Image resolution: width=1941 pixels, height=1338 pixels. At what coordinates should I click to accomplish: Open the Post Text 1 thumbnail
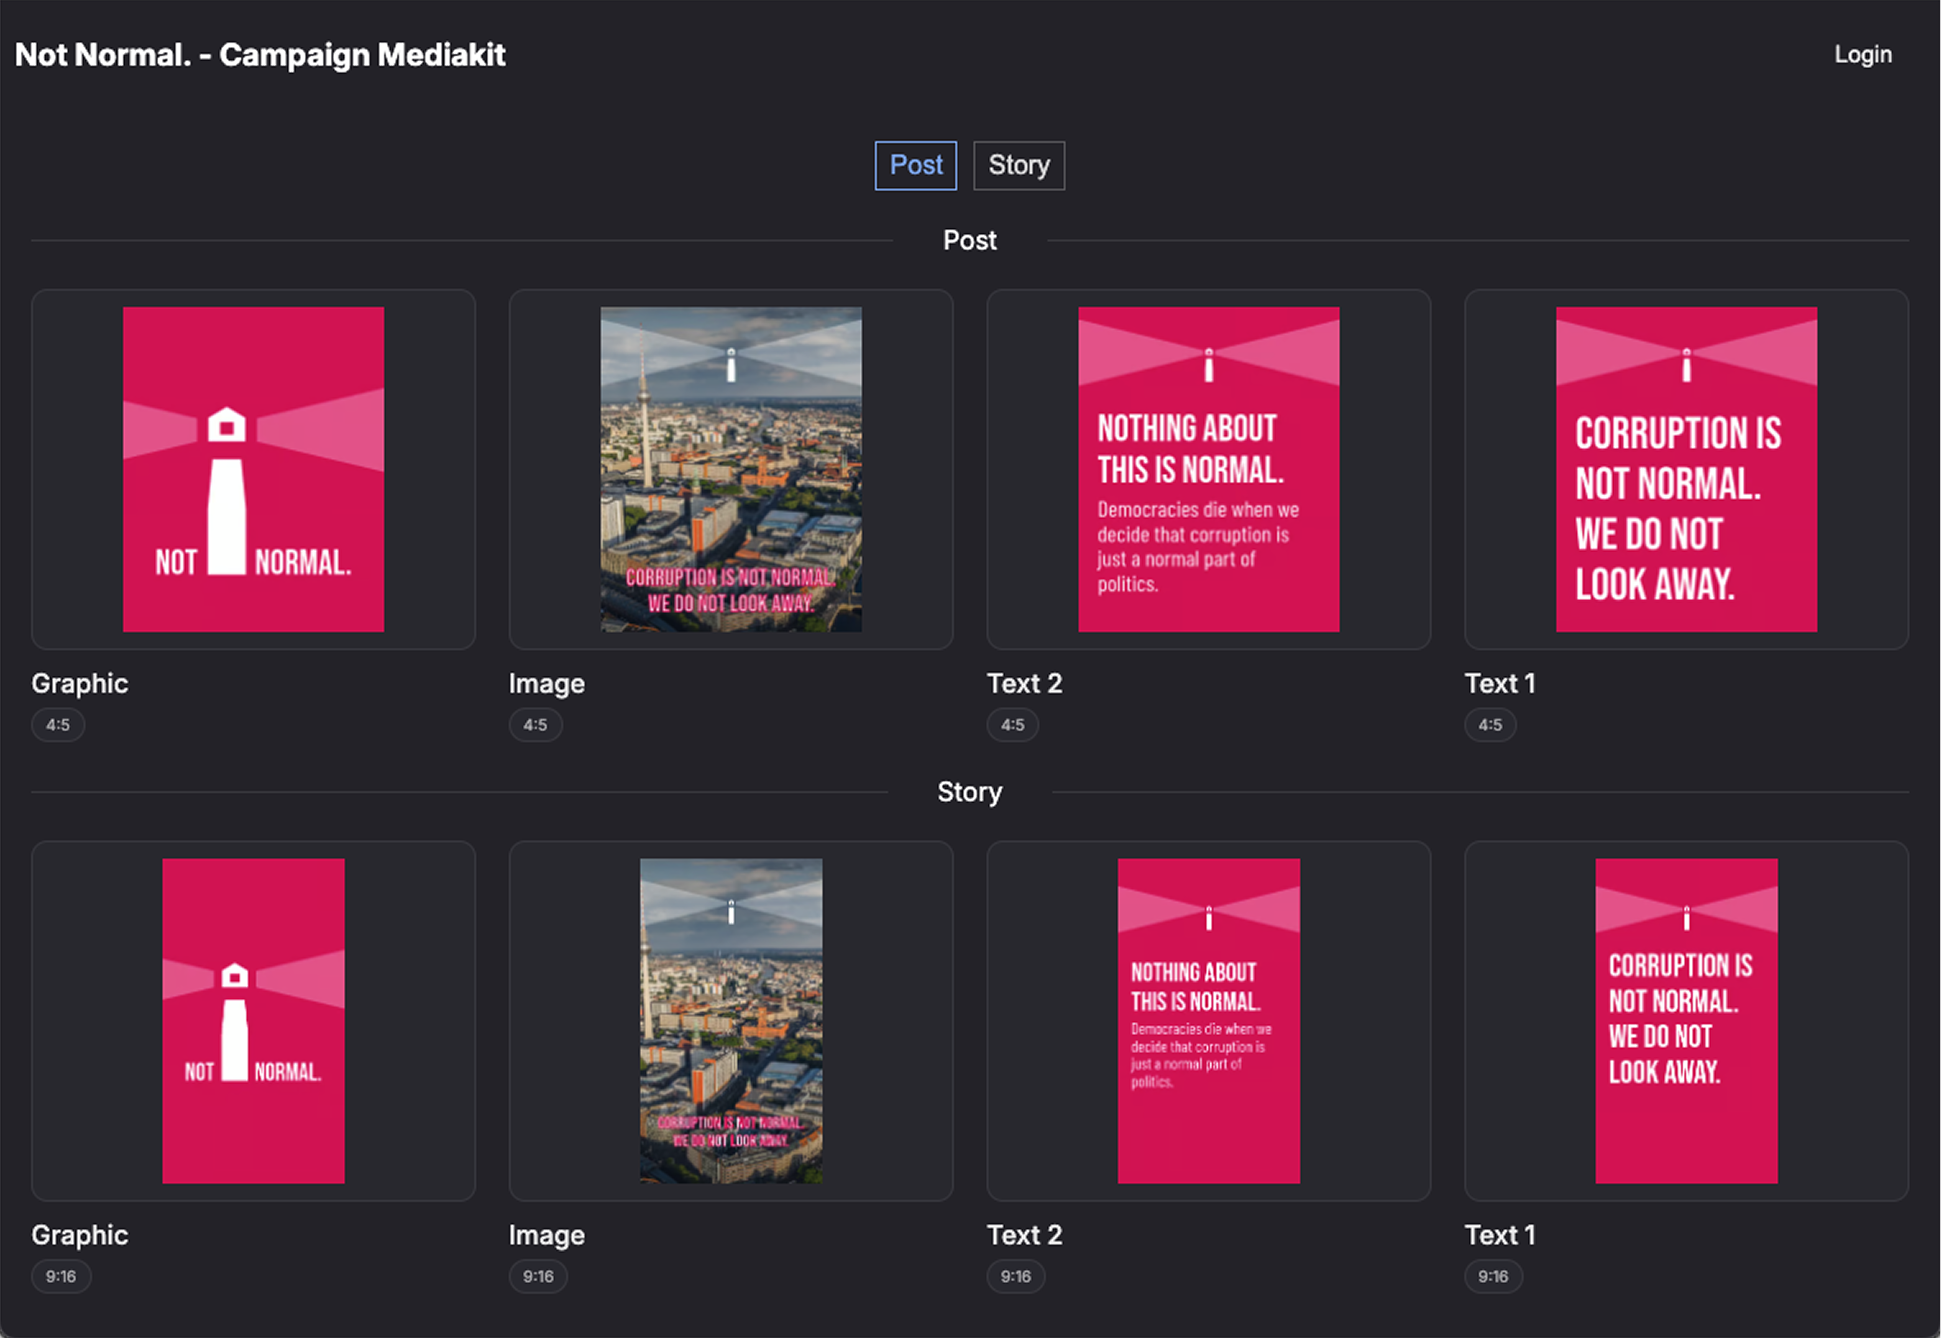pos(1686,469)
